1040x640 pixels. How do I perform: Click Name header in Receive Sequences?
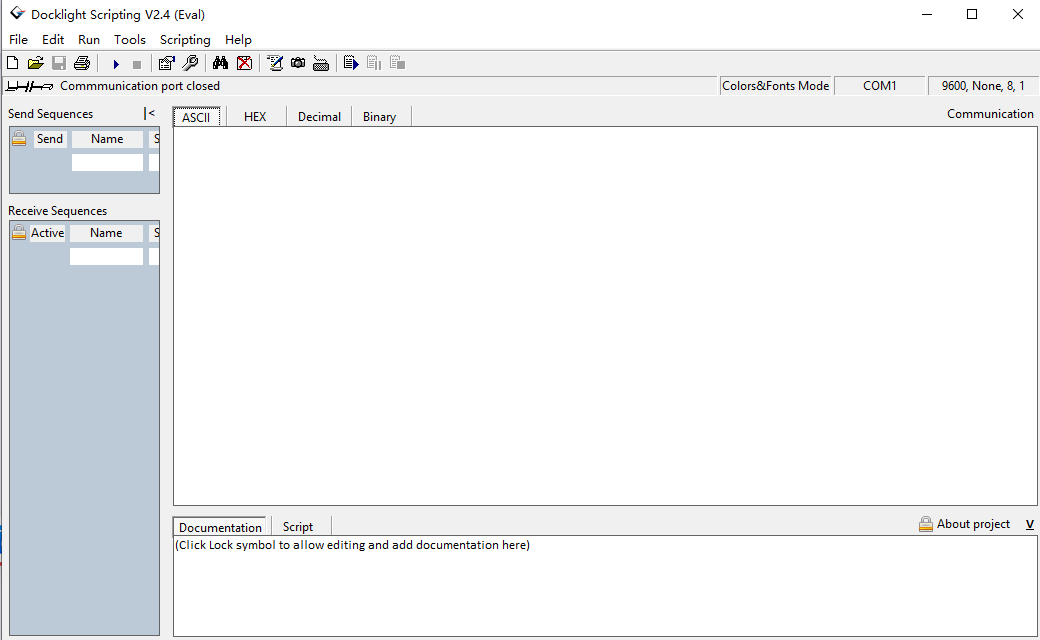coord(106,233)
